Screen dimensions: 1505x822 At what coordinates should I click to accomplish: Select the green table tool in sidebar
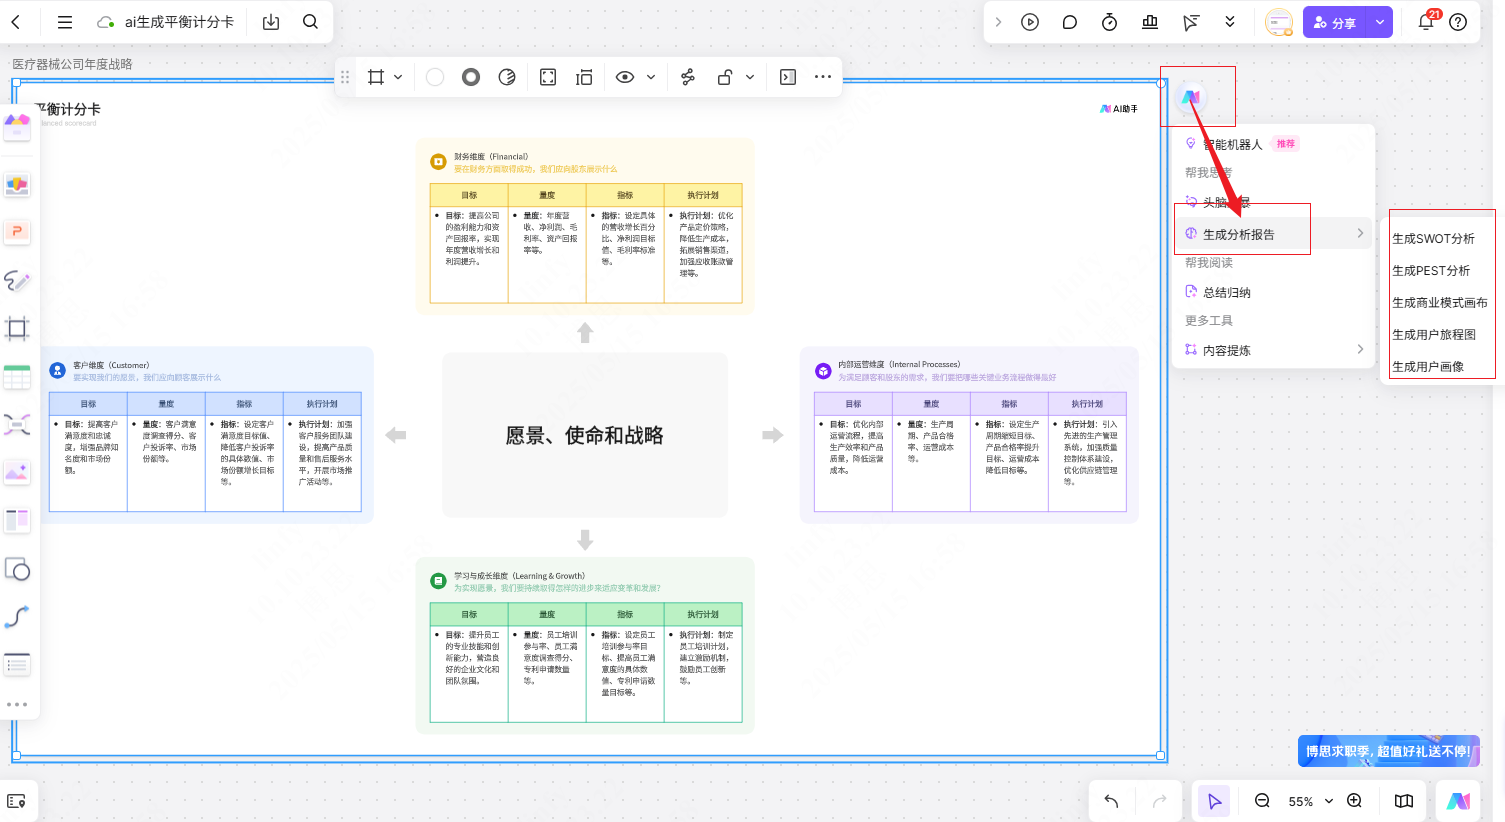pos(17,377)
